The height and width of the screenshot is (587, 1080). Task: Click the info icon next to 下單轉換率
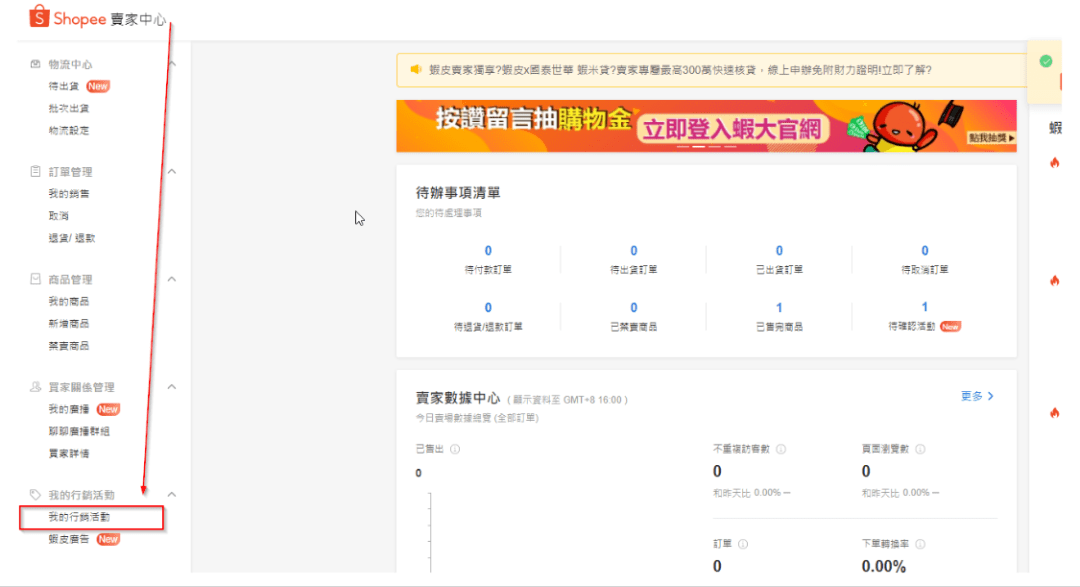tap(920, 544)
